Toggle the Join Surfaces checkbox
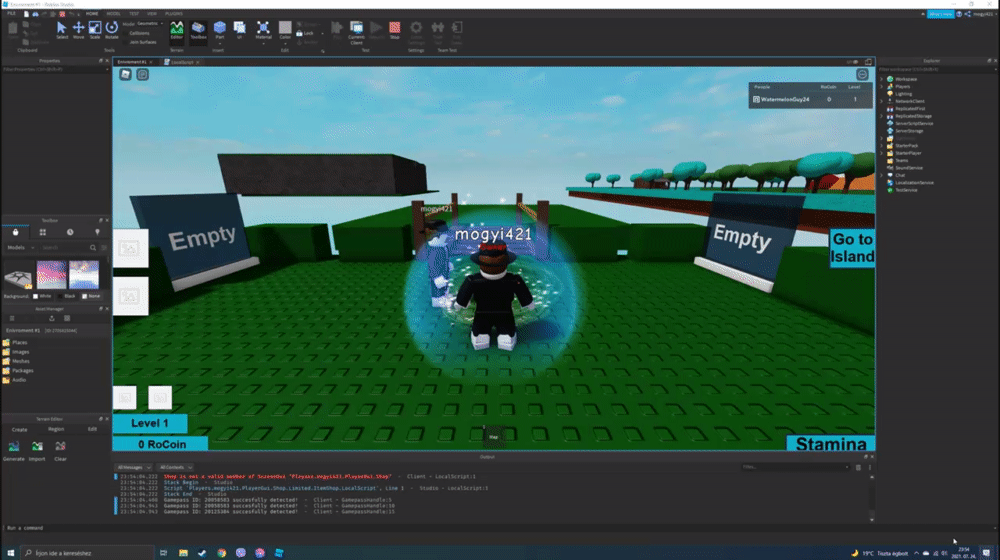This screenshot has height=560, width=1000. [139, 42]
